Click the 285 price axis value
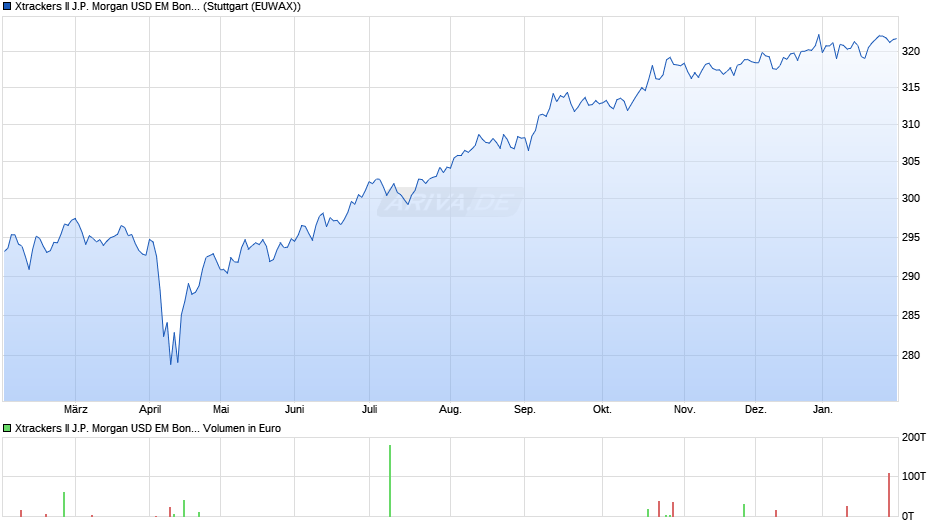 911,315
